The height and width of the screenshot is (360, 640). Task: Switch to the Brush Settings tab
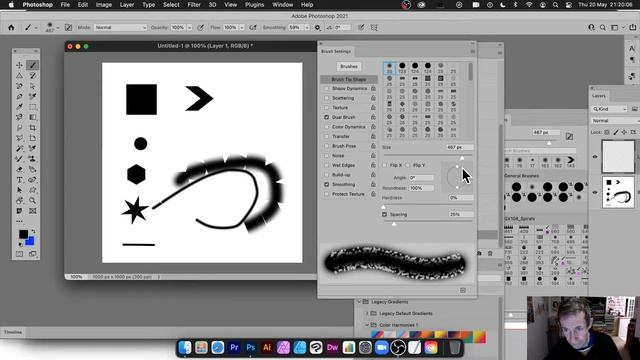click(336, 51)
